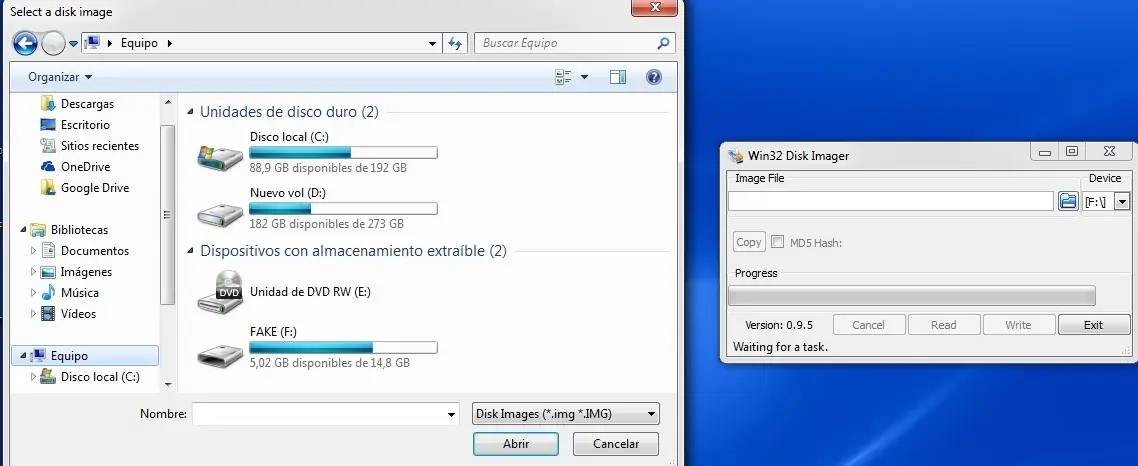Click the greyed Forward navigation circle
The image size is (1138, 466).
pos(53,44)
